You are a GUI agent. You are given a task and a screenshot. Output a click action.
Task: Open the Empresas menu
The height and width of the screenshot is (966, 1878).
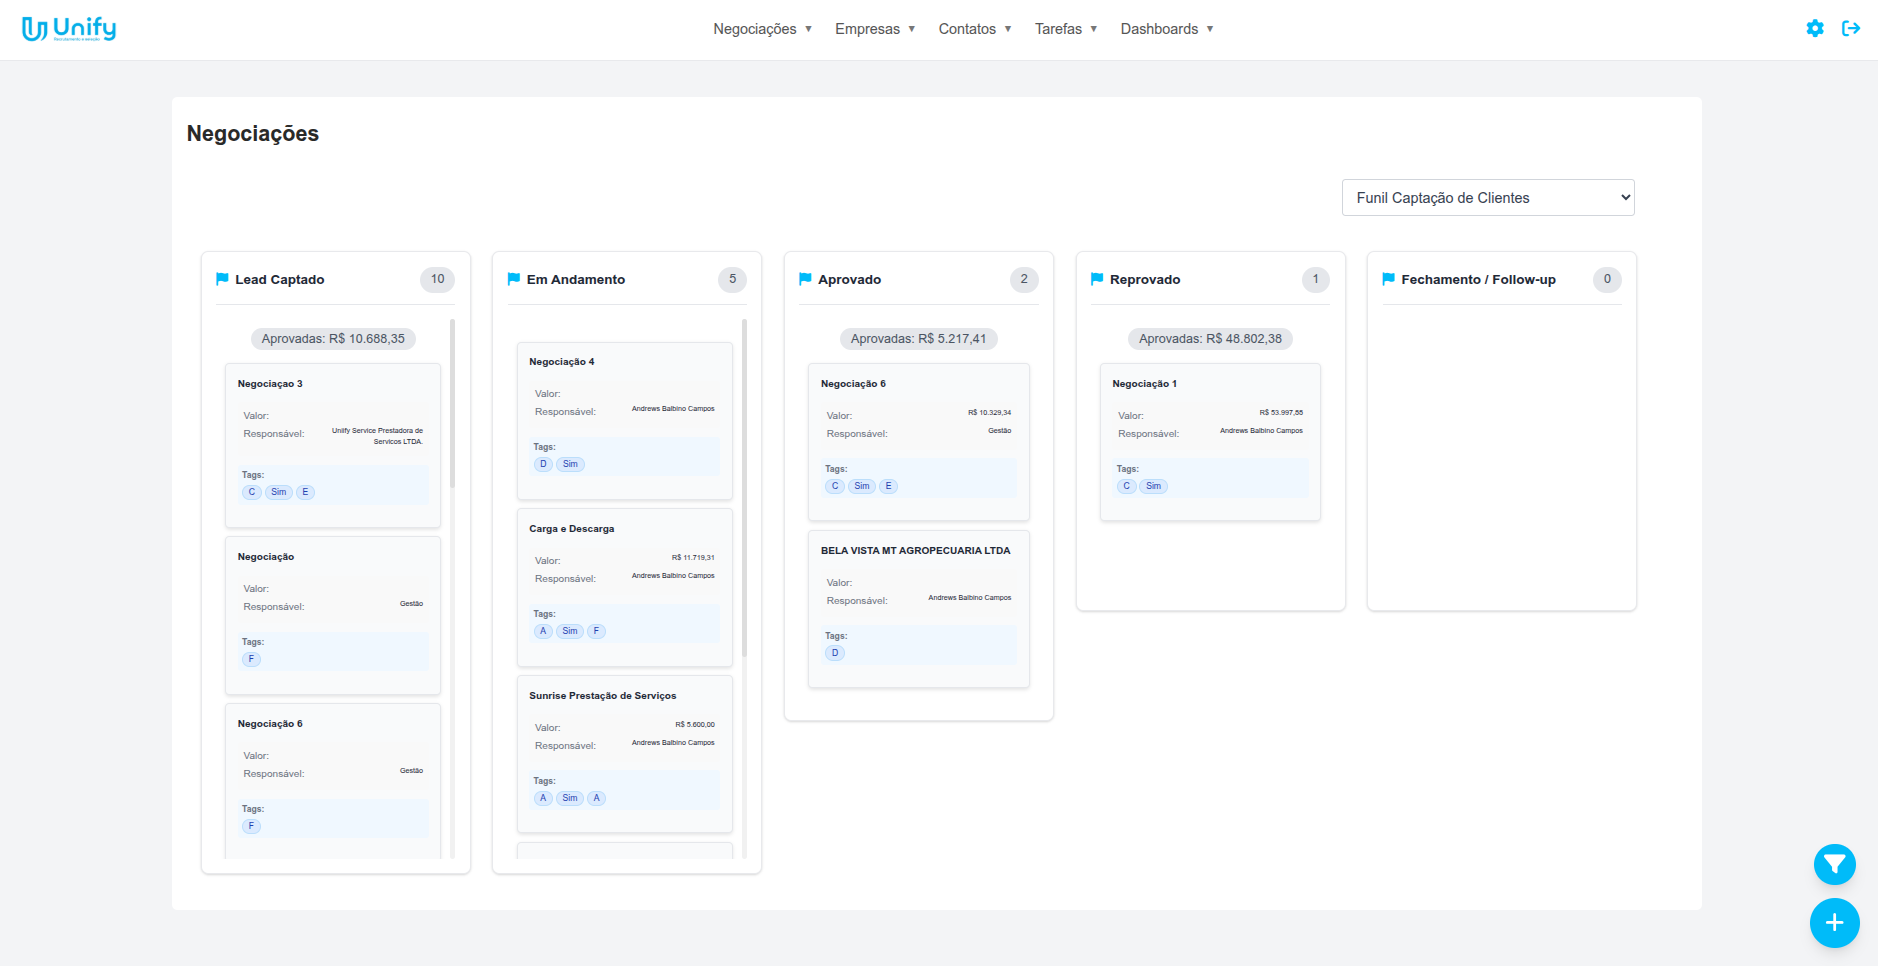click(x=875, y=29)
